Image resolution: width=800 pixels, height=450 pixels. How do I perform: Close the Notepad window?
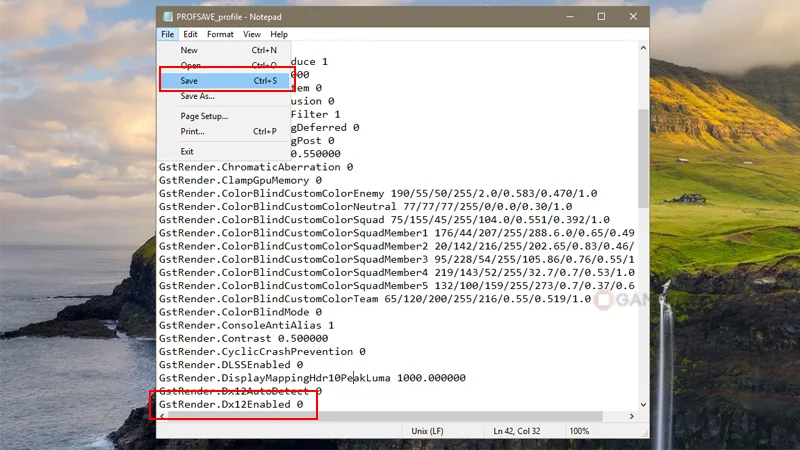[x=633, y=17]
